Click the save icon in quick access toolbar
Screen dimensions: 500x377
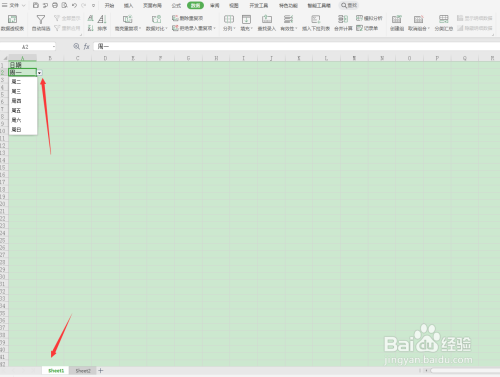(x=36, y=5)
